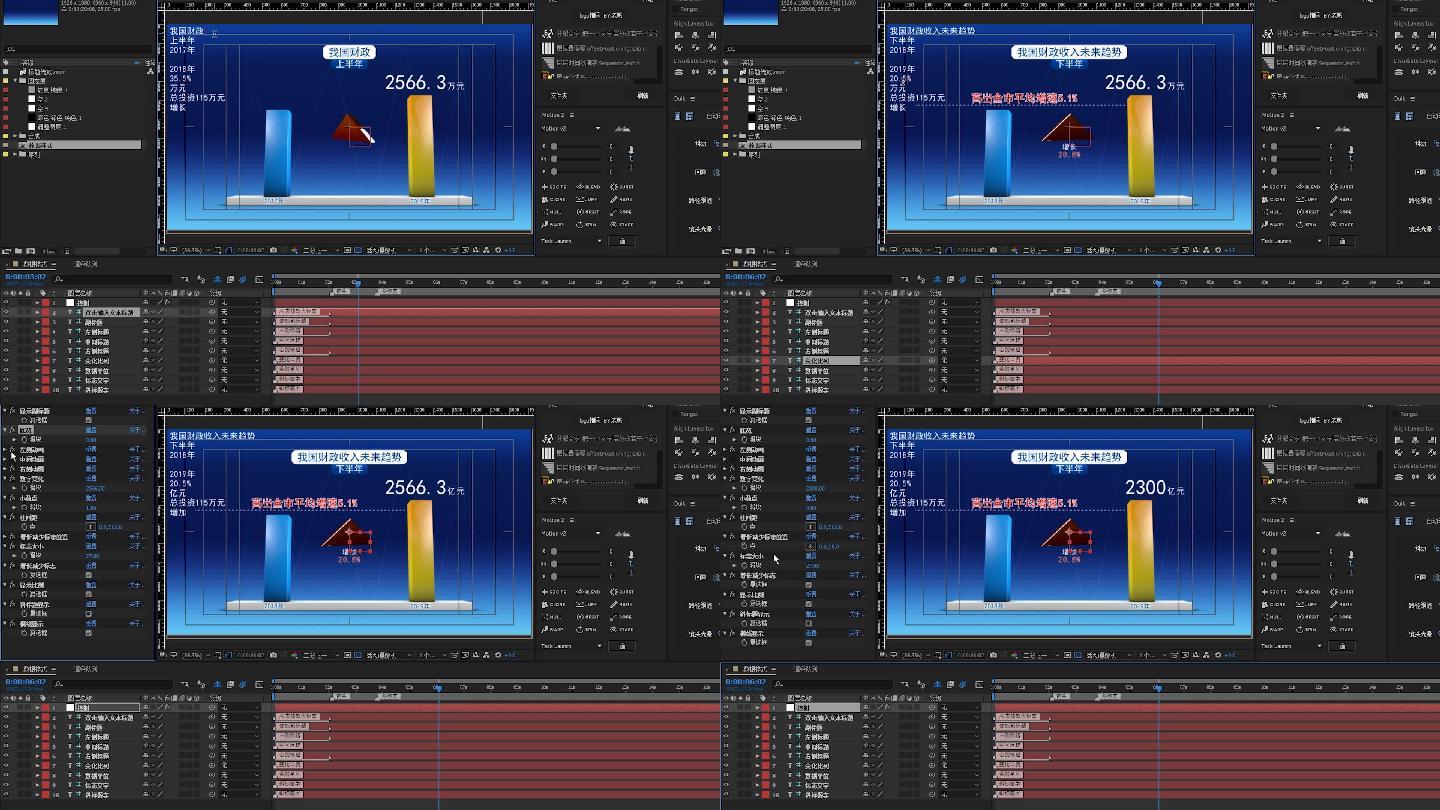Select SPIN tool in top-left Motion panel
1440x810 pixels.
tap(587, 224)
